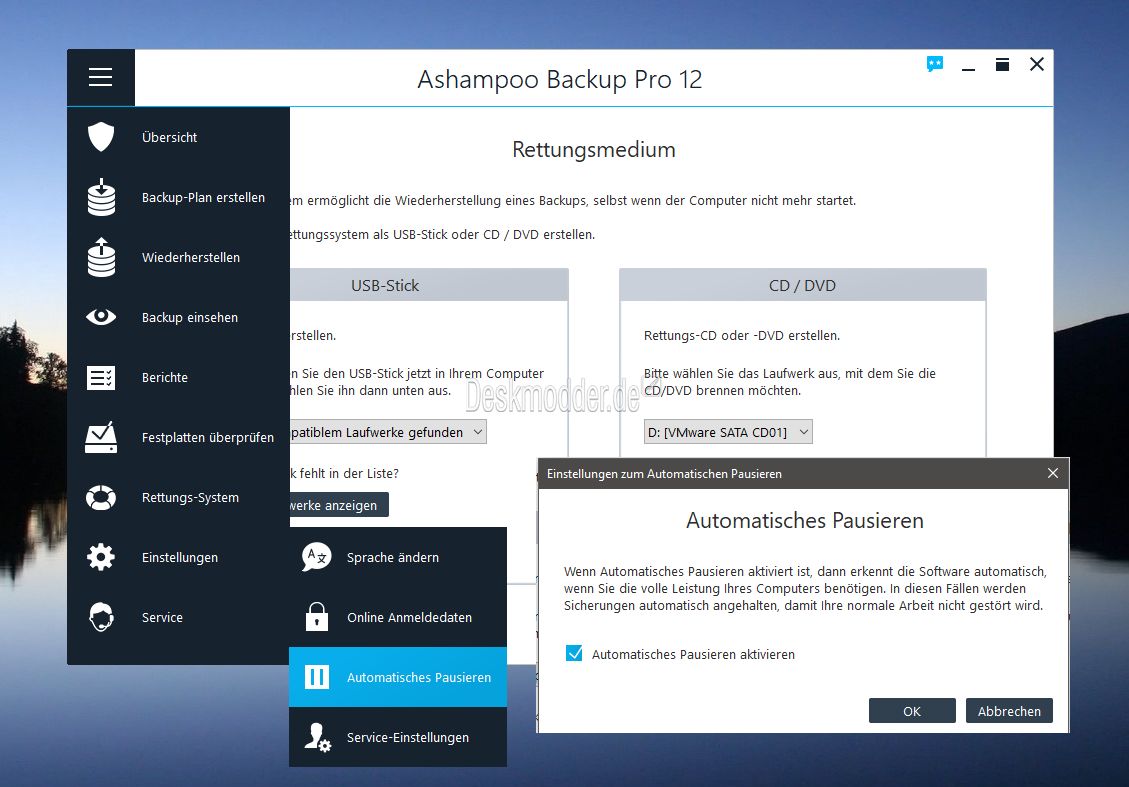Open Festplatten überprüfen menu entry
This screenshot has height=787, width=1129.
click(x=179, y=437)
